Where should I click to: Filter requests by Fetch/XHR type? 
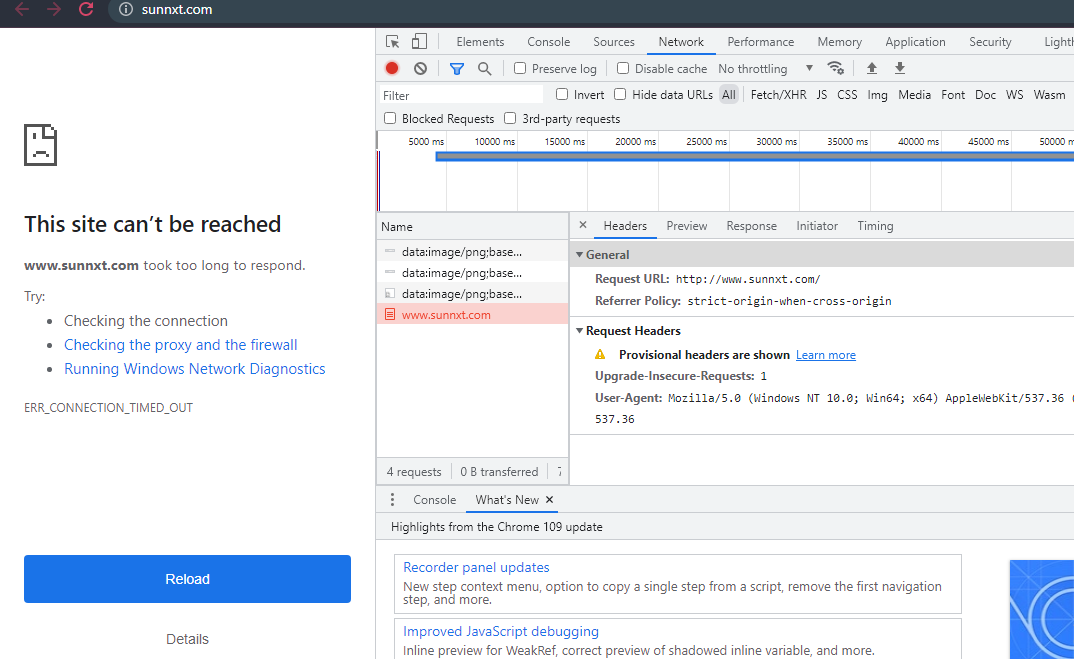tap(778, 95)
